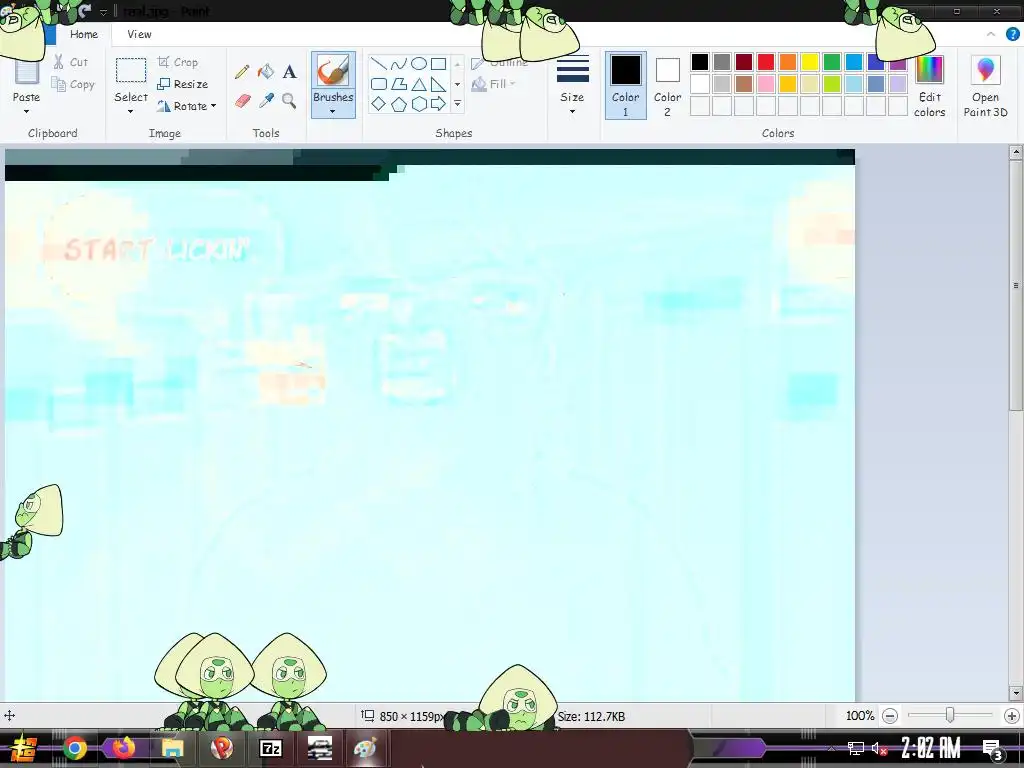Choose the Triangle shape

coord(419,84)
